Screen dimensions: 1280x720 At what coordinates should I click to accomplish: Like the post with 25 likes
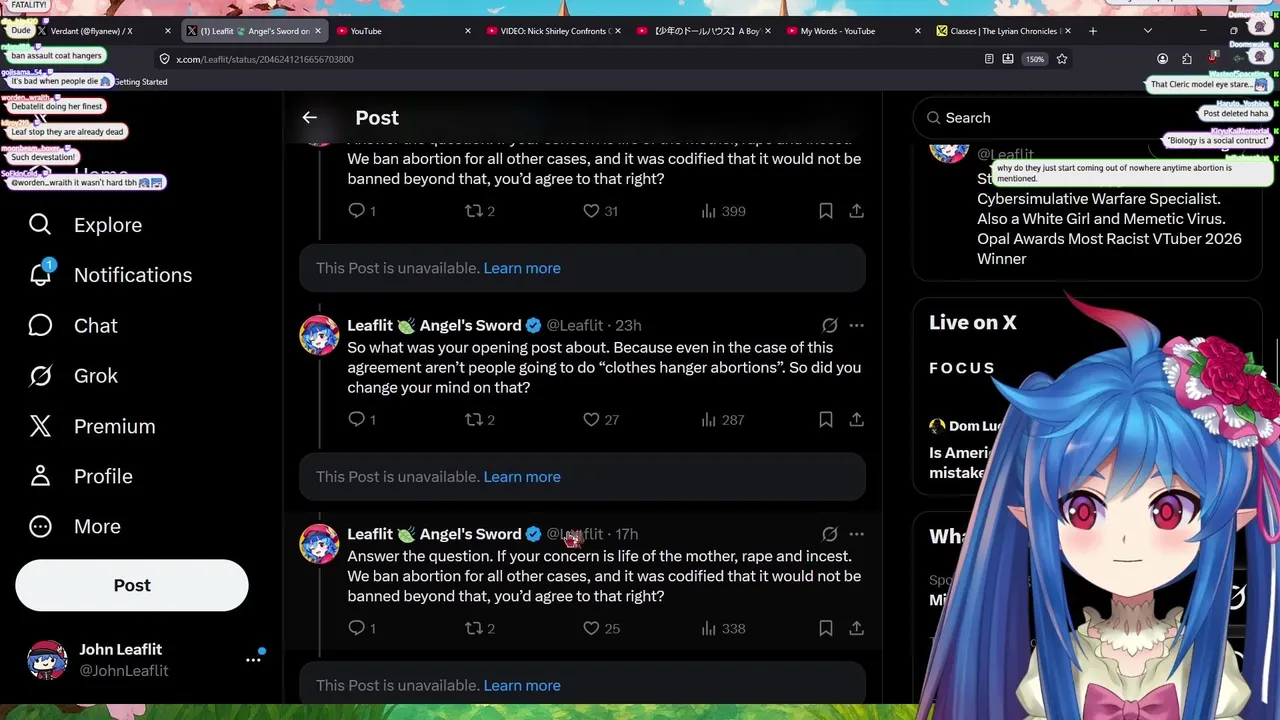point(600,628)
